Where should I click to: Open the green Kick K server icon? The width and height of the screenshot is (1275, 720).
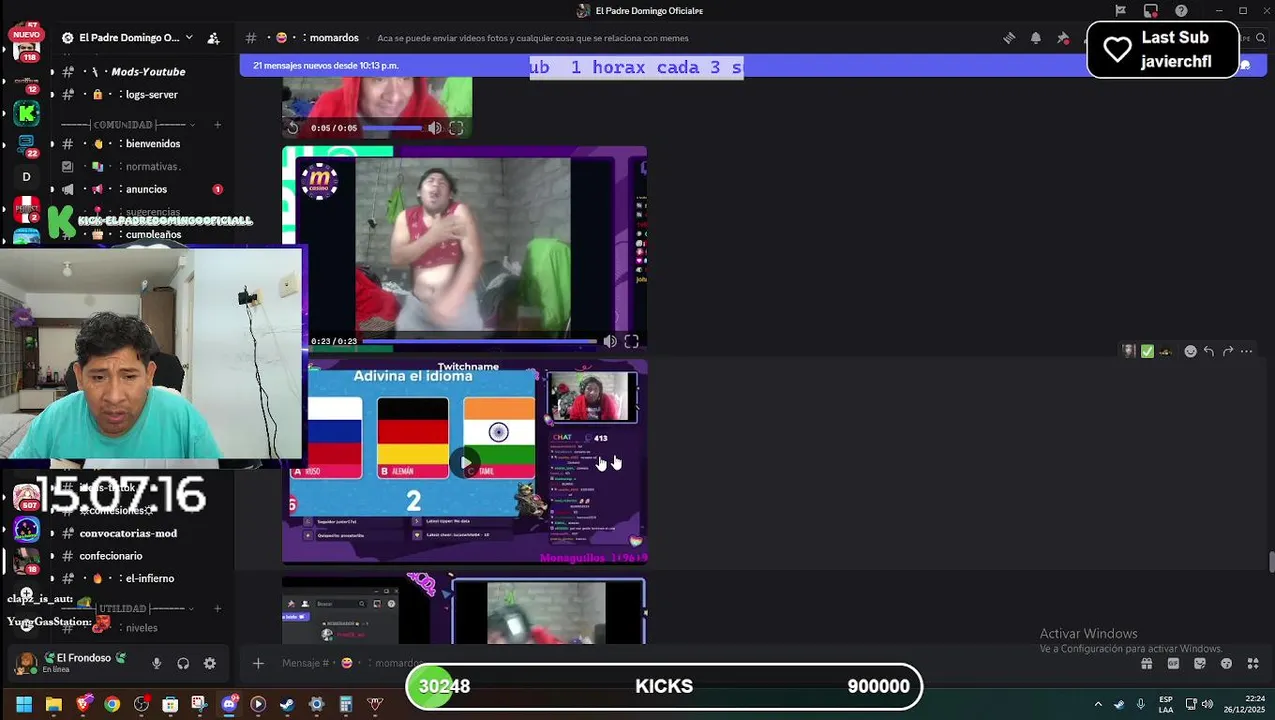coord(27,113)
